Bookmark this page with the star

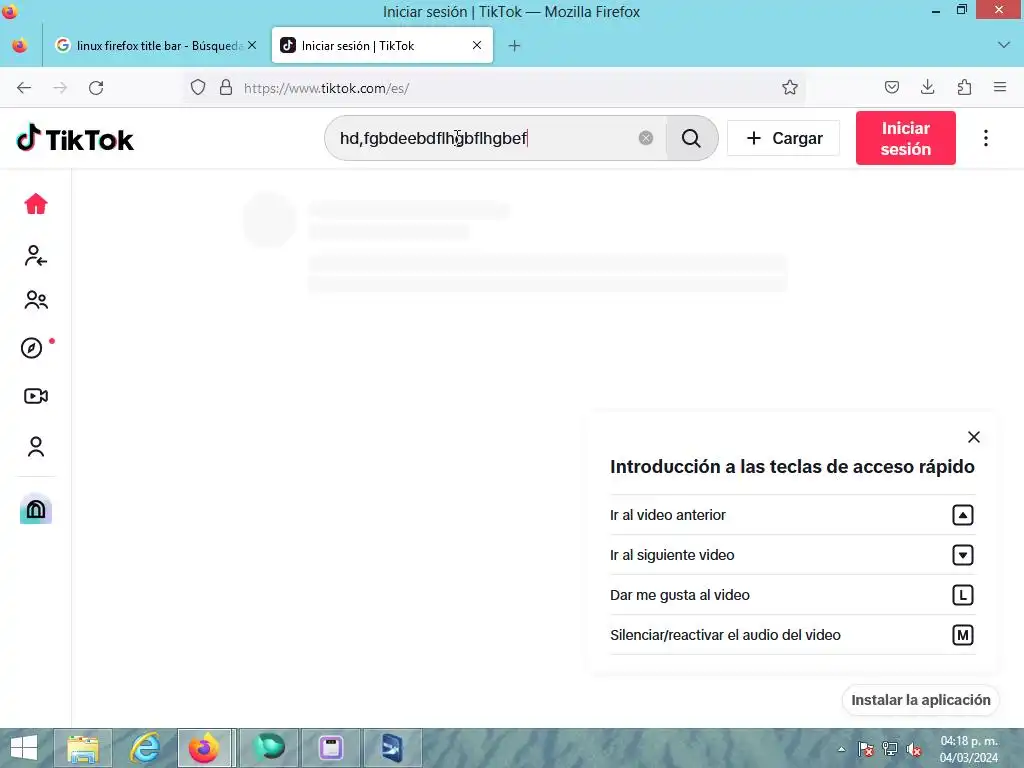790,88
